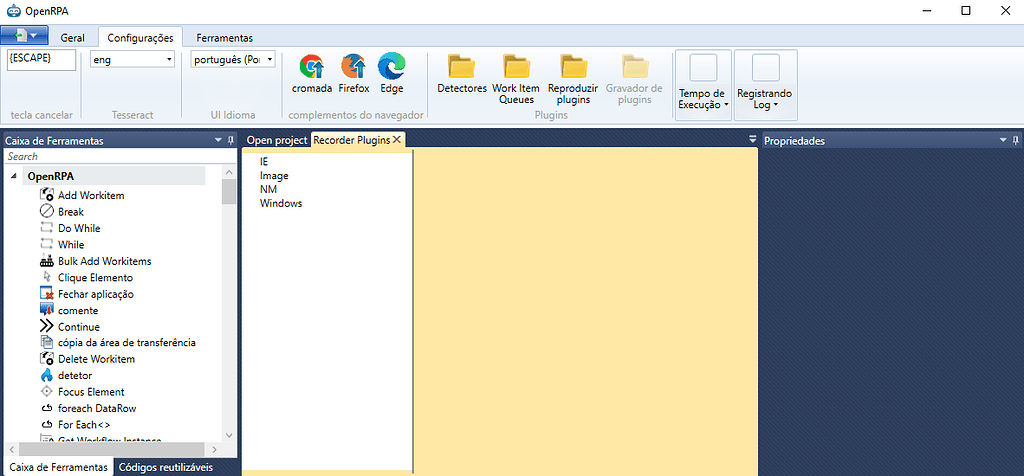This screenshot has width=1024, height=476.
Task: Open Caixa de Ferramentas panel options arrow
Action: [218, 140]
